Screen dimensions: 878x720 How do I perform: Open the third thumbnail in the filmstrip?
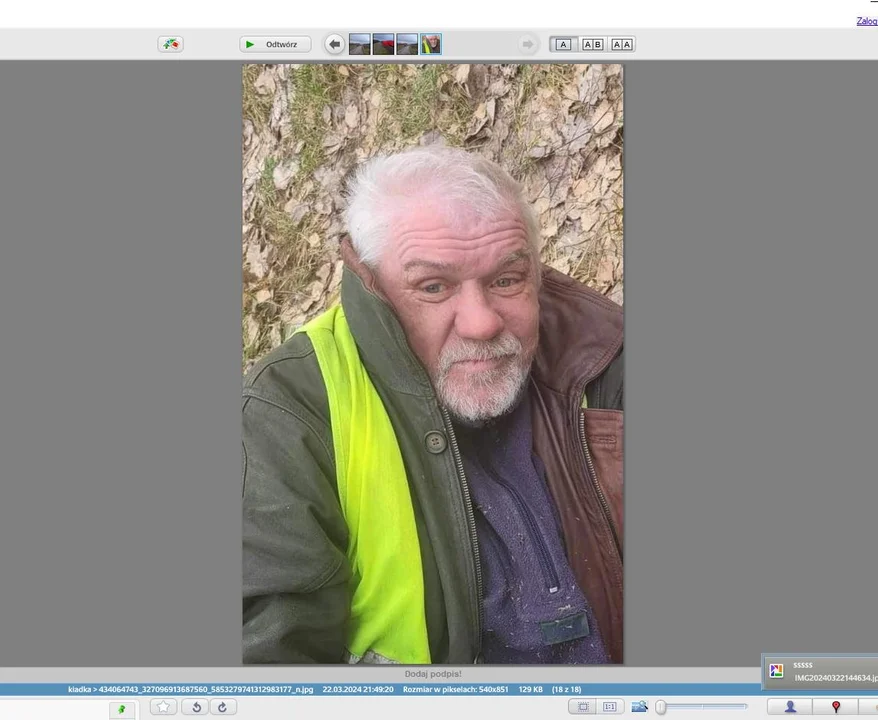tap(407, 44)
